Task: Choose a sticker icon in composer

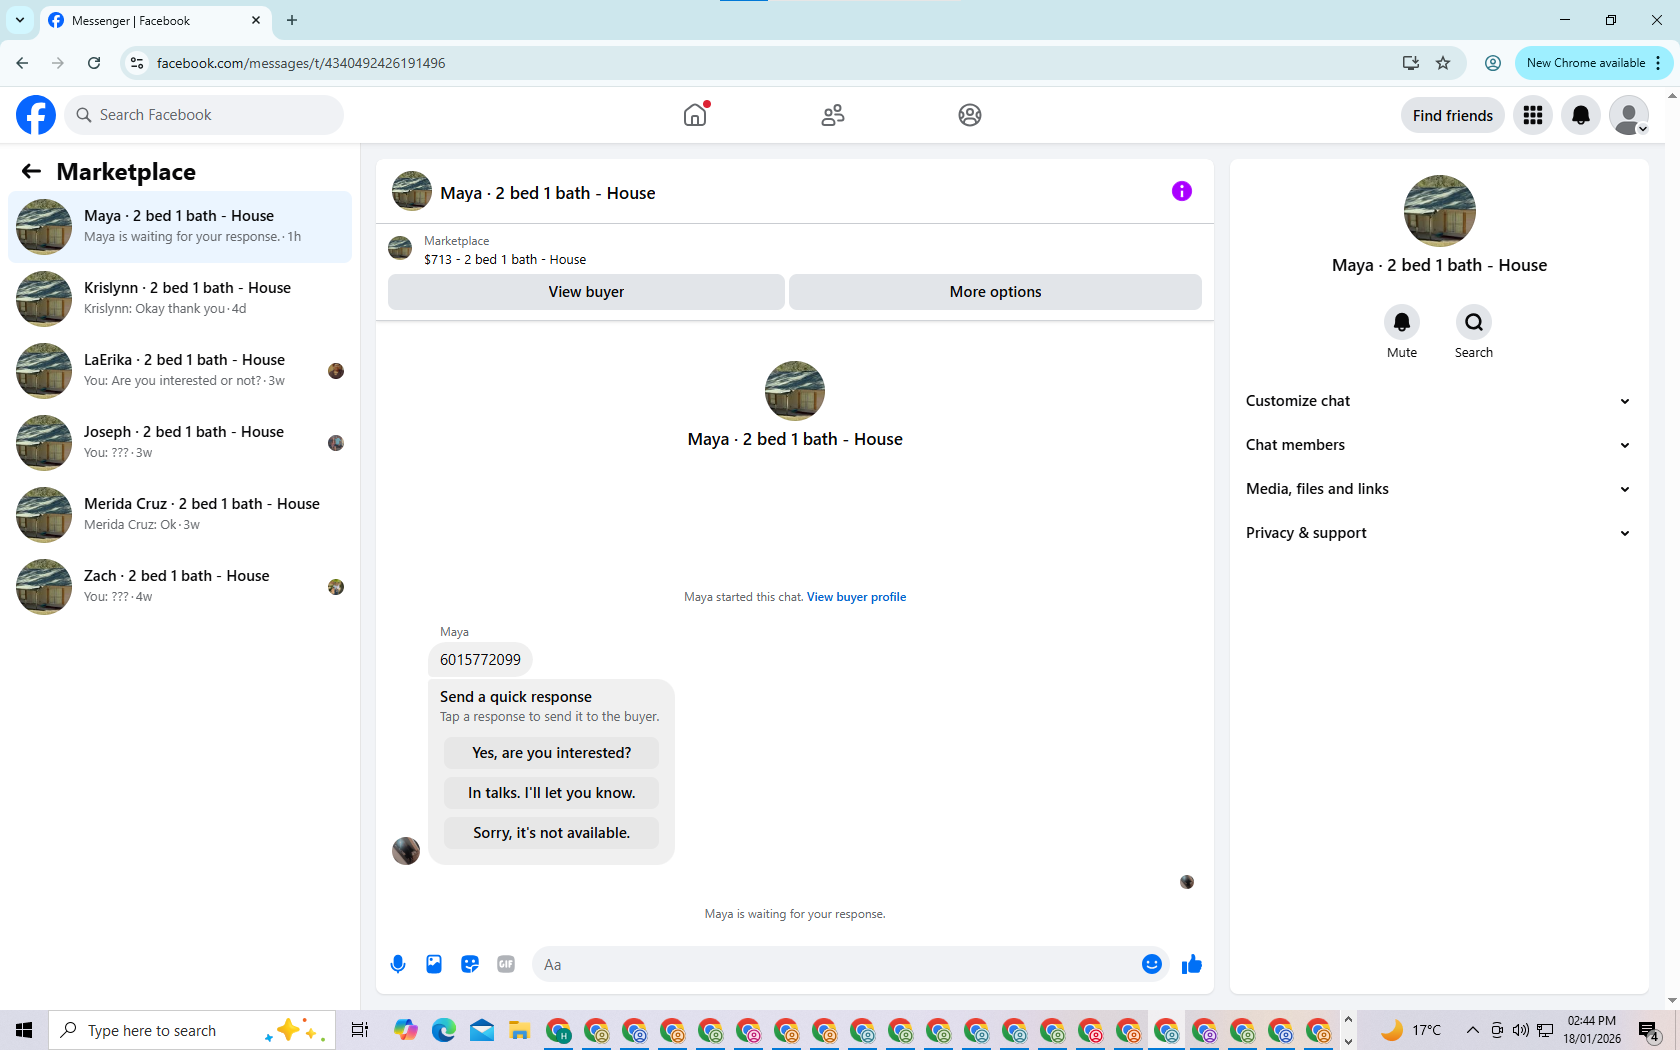Action: point(470,964)
